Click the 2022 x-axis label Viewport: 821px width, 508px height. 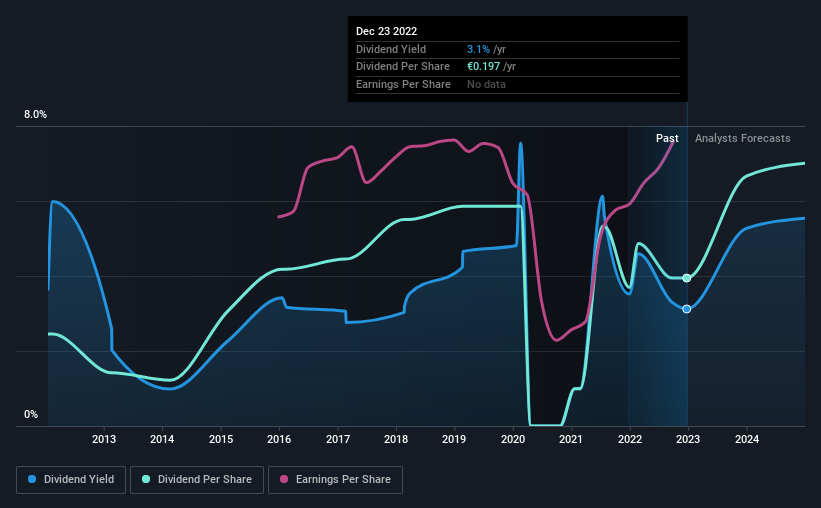click(630, 439)
